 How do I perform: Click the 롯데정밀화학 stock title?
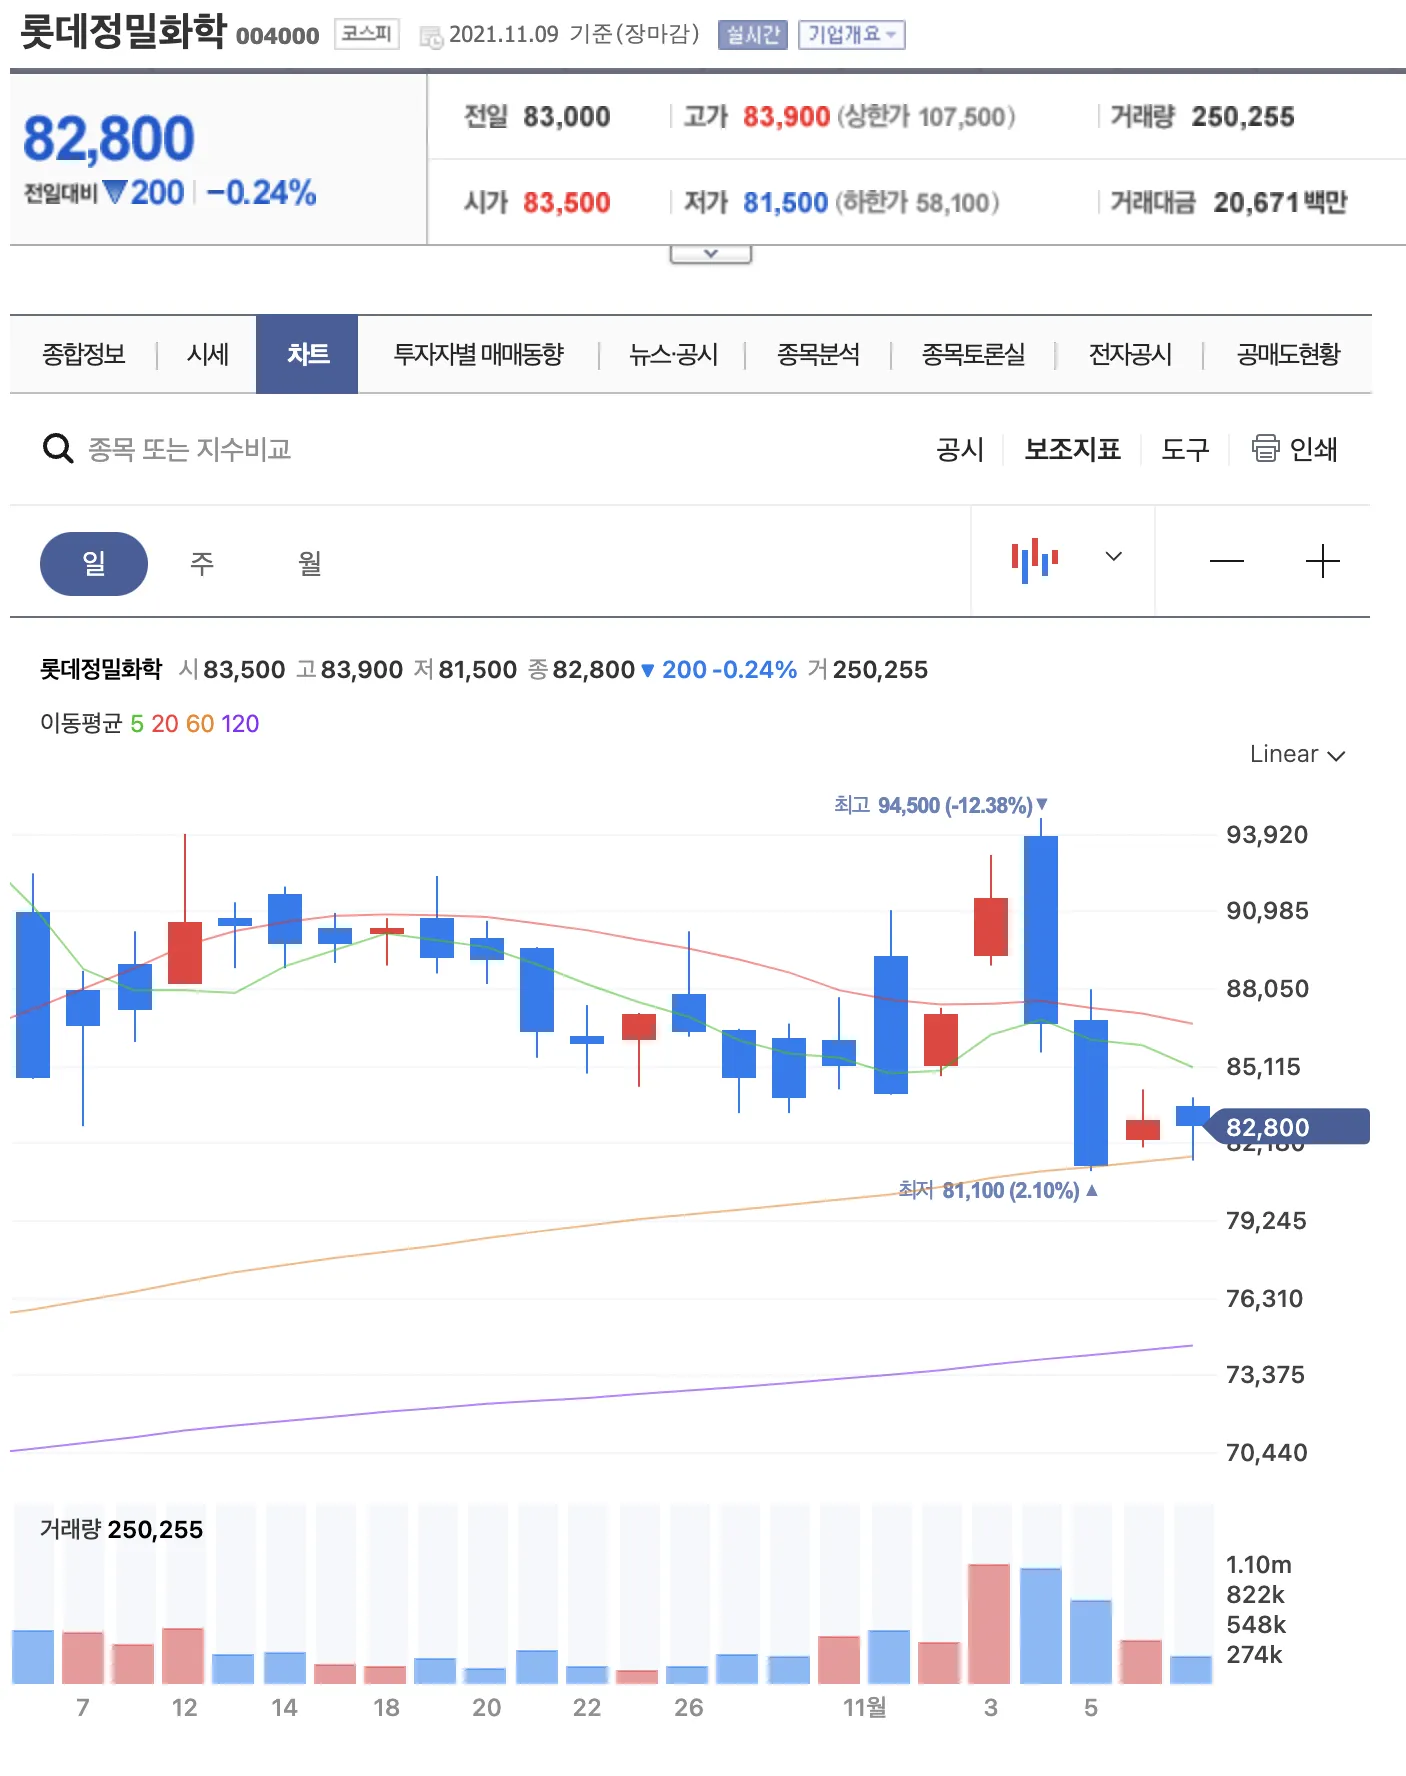coord(124,32)
